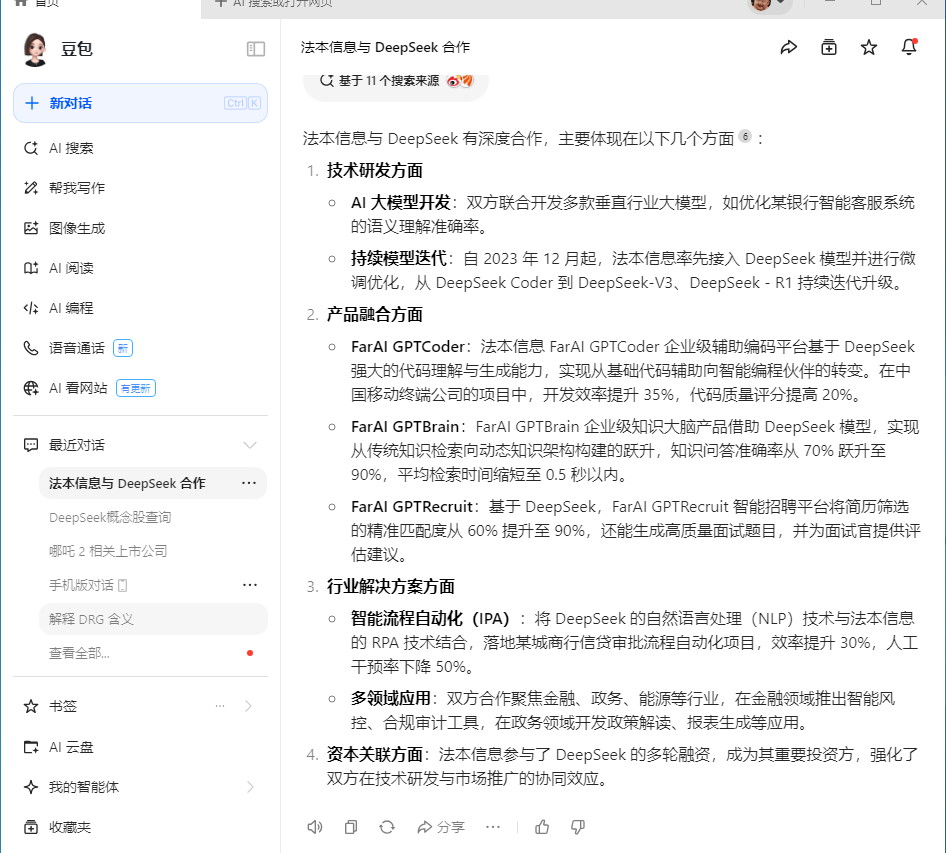Image resolution: width=946 pixels, height=853 pixels.
Task: Open AI 搜索或打开网页 new tab
Action: pos(275,4)
